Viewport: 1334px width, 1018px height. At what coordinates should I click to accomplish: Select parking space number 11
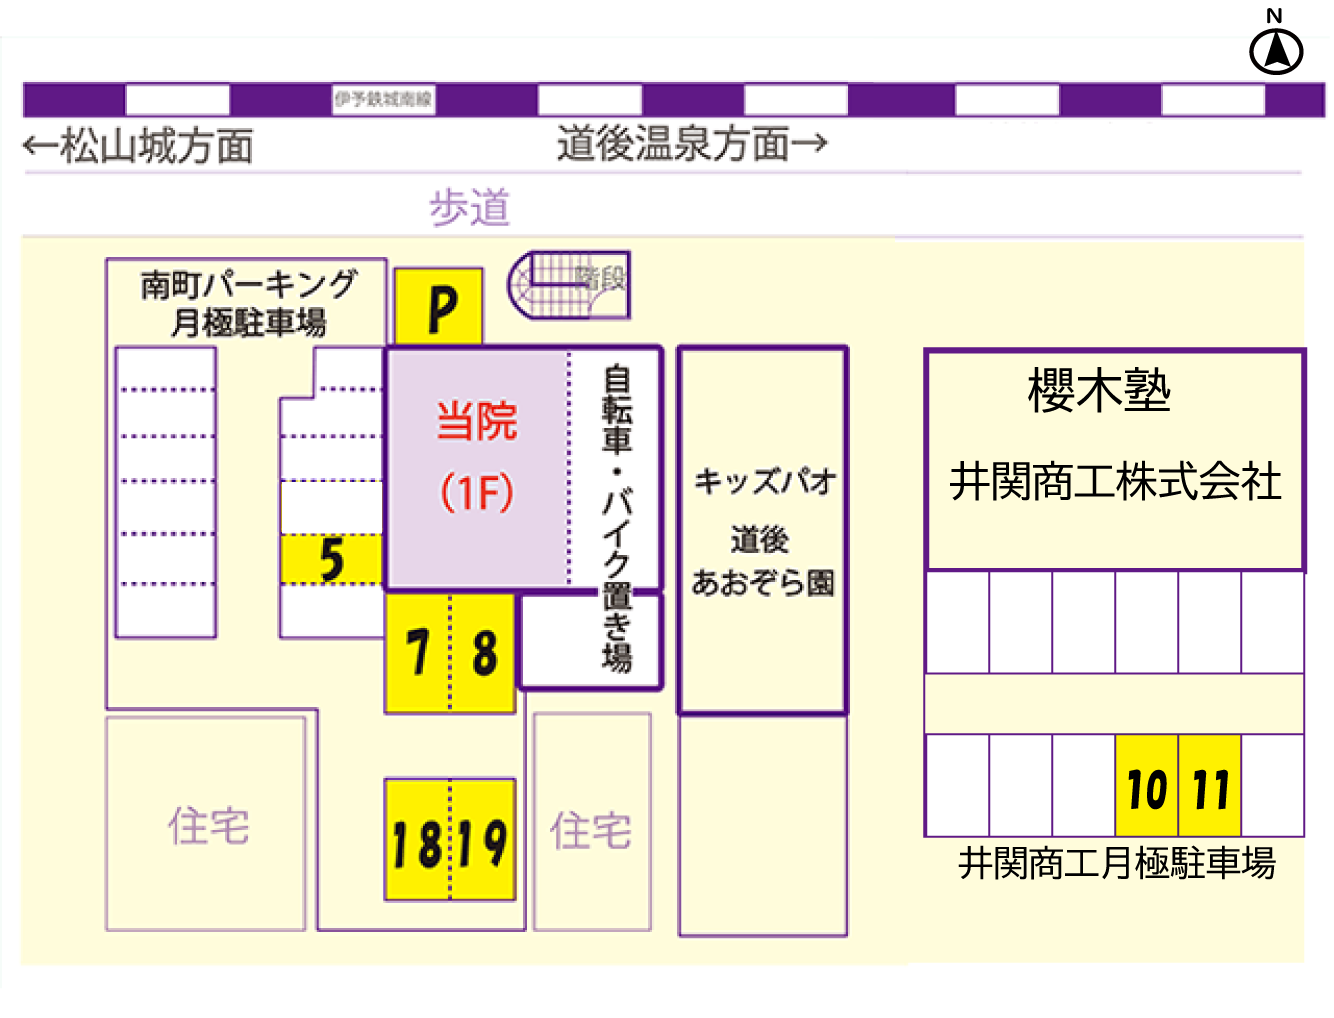1210,786
